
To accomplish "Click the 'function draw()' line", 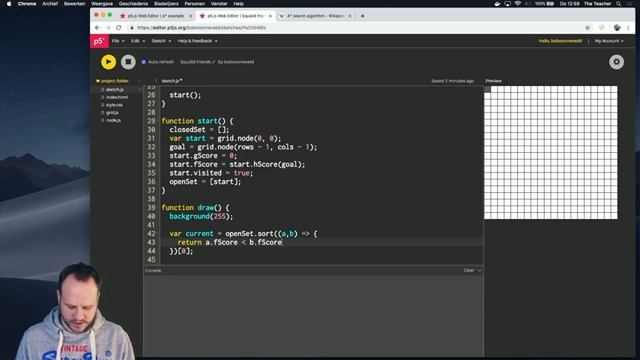I will click(x=195, y=208).
